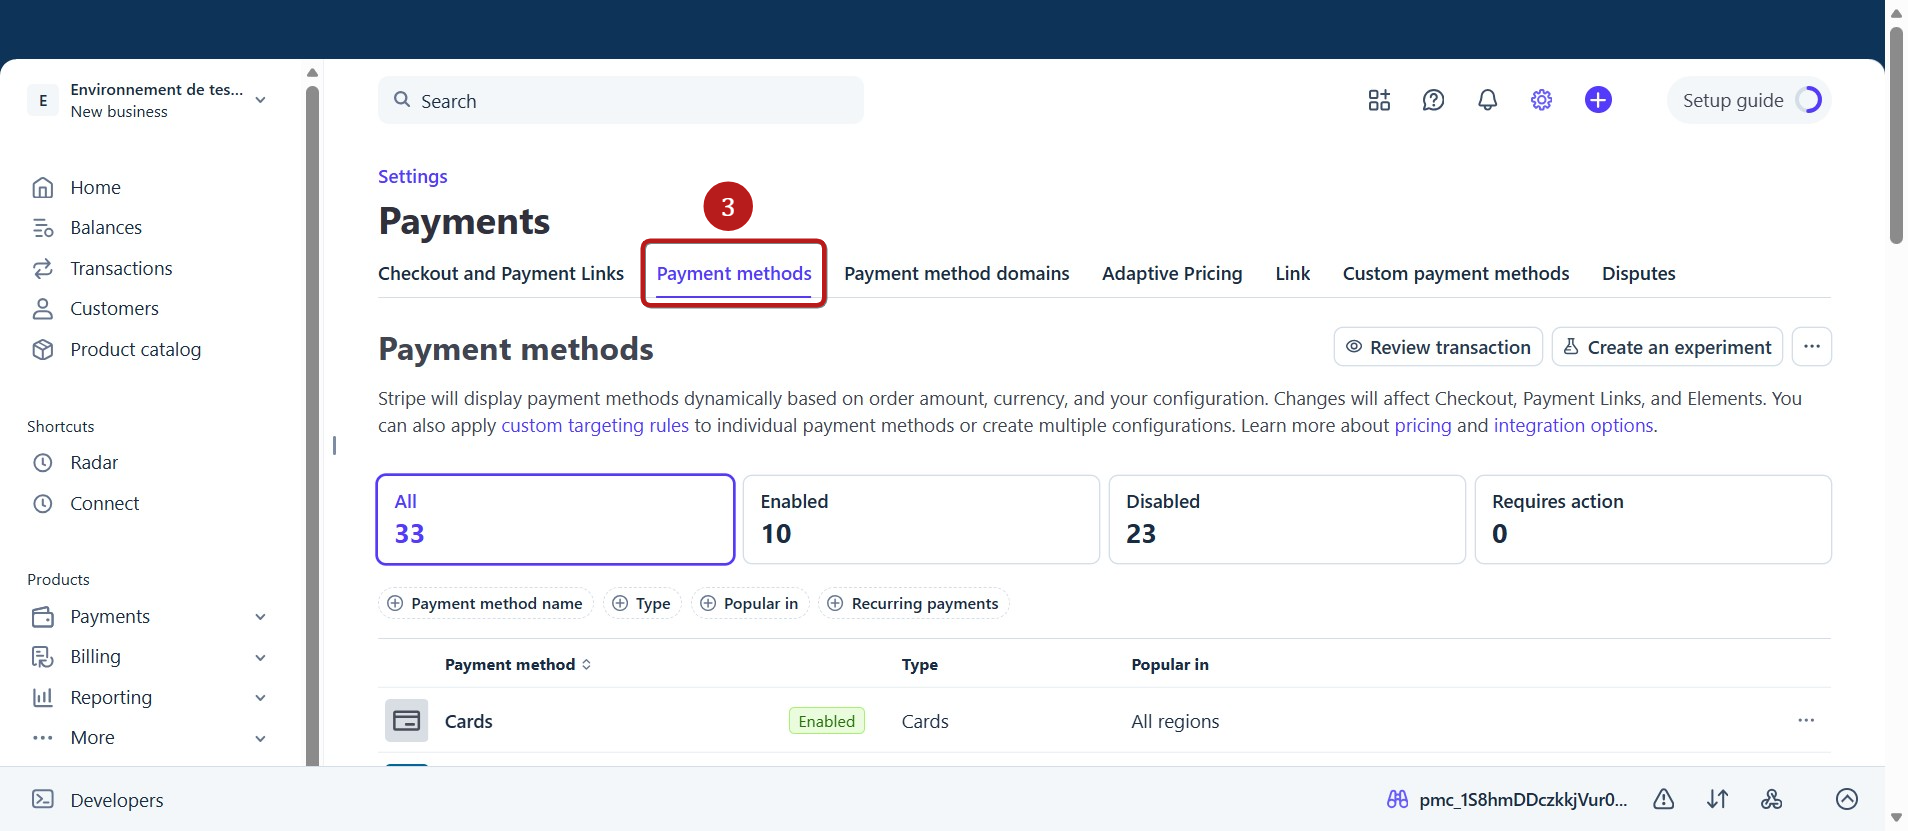The width and height of the screenshot is (1908, 831).
Task: Click Create an experiment button
Action: tap(1667, 347)
